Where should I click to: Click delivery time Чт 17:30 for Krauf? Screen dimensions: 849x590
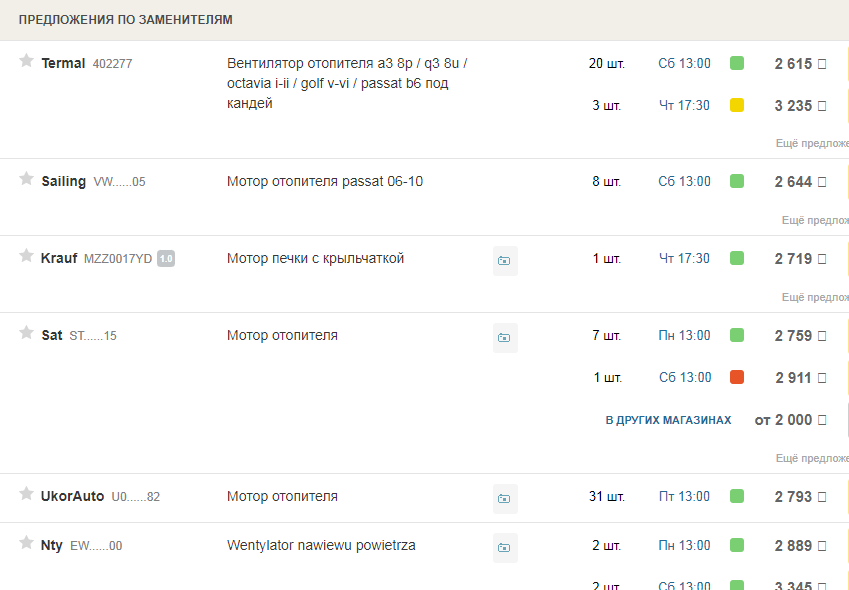coord(684,259)
